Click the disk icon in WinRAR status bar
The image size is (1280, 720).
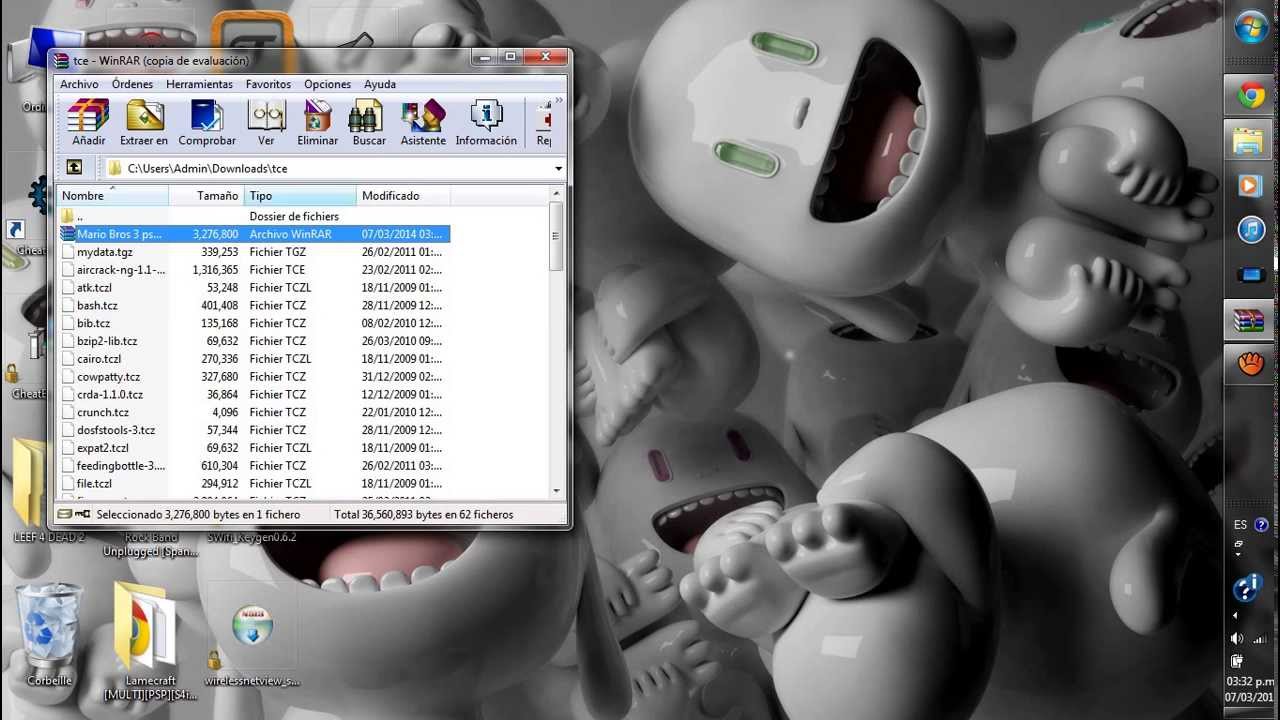[x=64, y=514]
